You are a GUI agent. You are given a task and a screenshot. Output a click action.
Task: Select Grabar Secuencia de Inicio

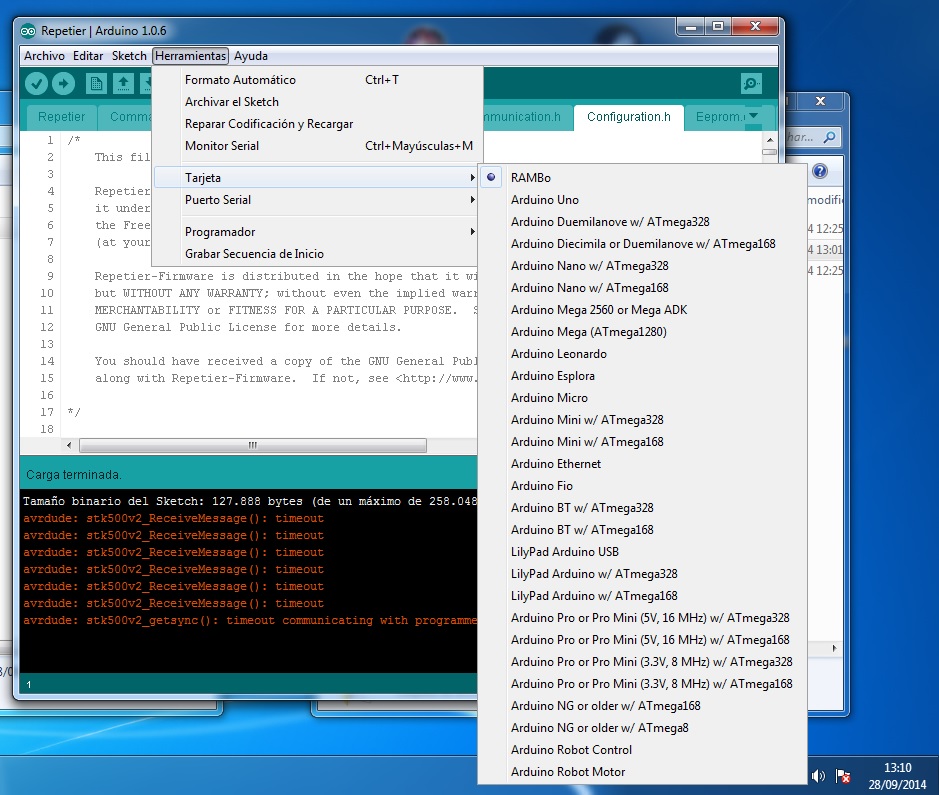[254, 254]
